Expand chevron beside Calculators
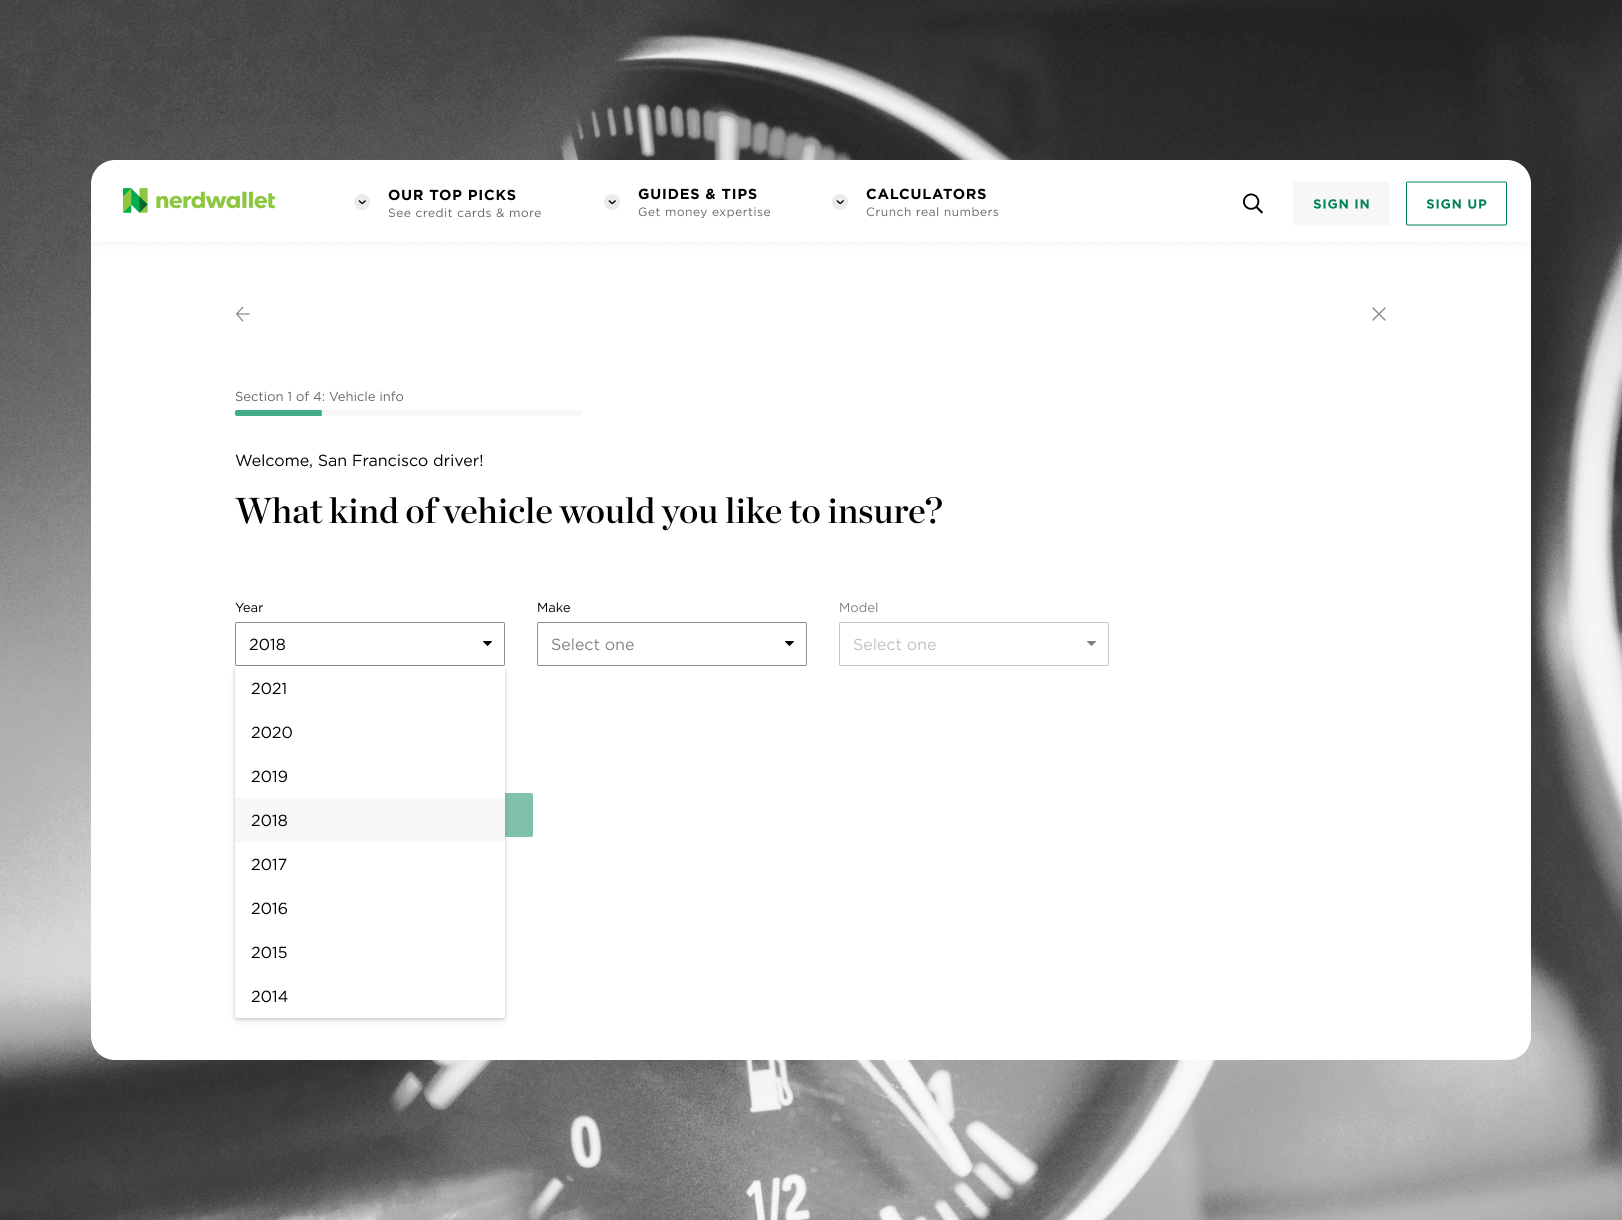 tap(840, 202)
